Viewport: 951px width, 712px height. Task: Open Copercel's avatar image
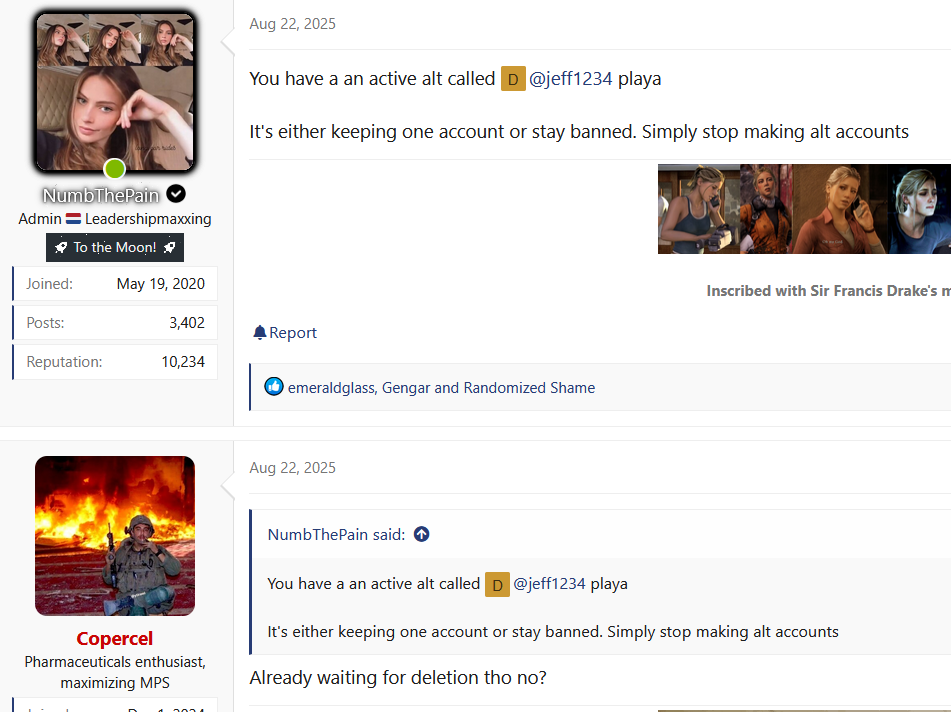(x=115, y=536)
